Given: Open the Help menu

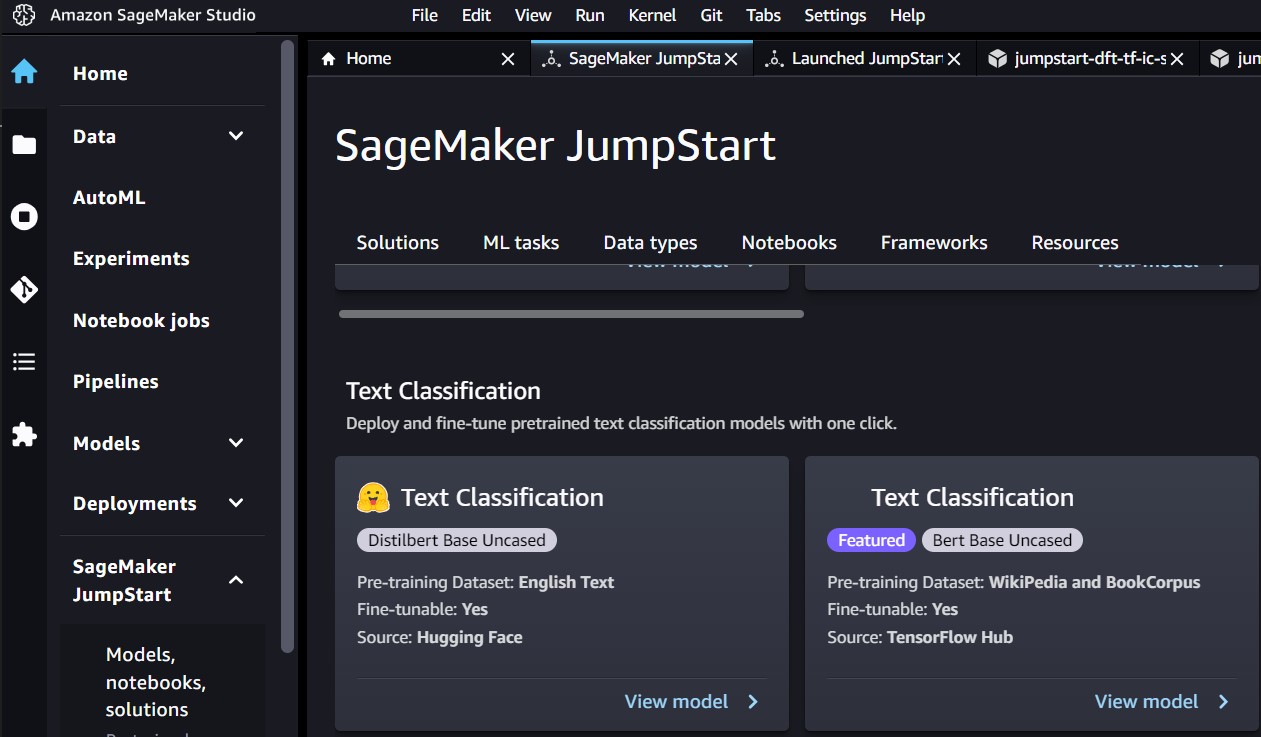Looking at the screenshot, I should [x=908, y=15].
